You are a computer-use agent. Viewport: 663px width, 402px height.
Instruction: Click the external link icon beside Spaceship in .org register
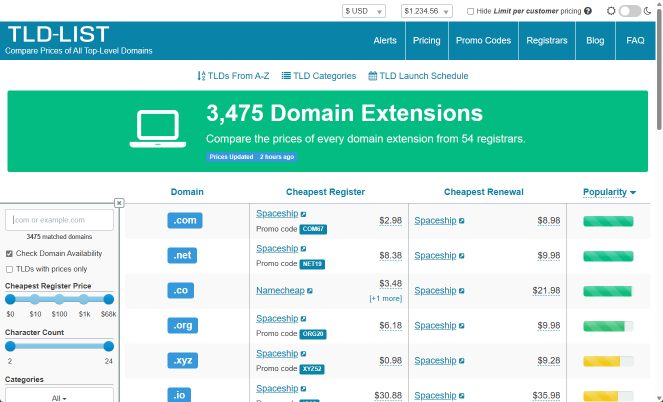click(x=303, y=319)
